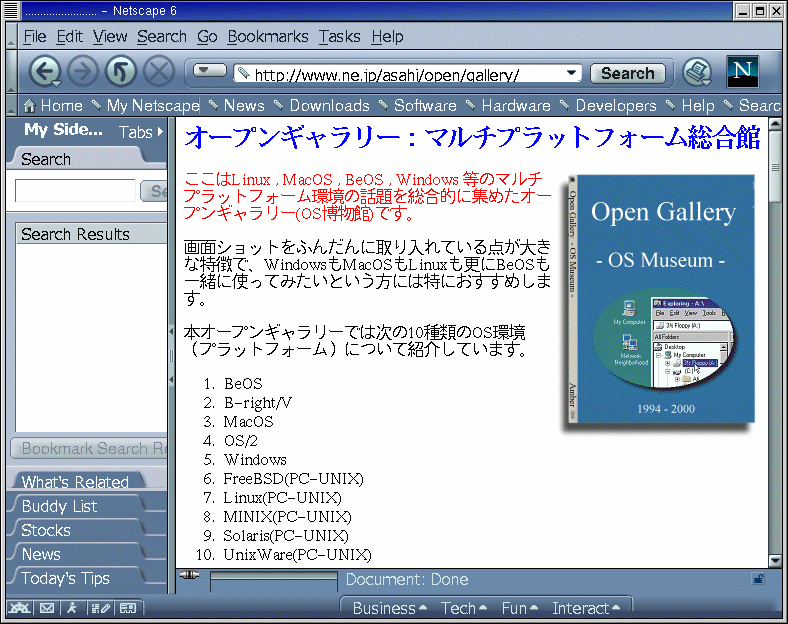Viewport: 788px width, 624px height.
Task: Click inside the sidebar search text field
Action: click(75, 190)
